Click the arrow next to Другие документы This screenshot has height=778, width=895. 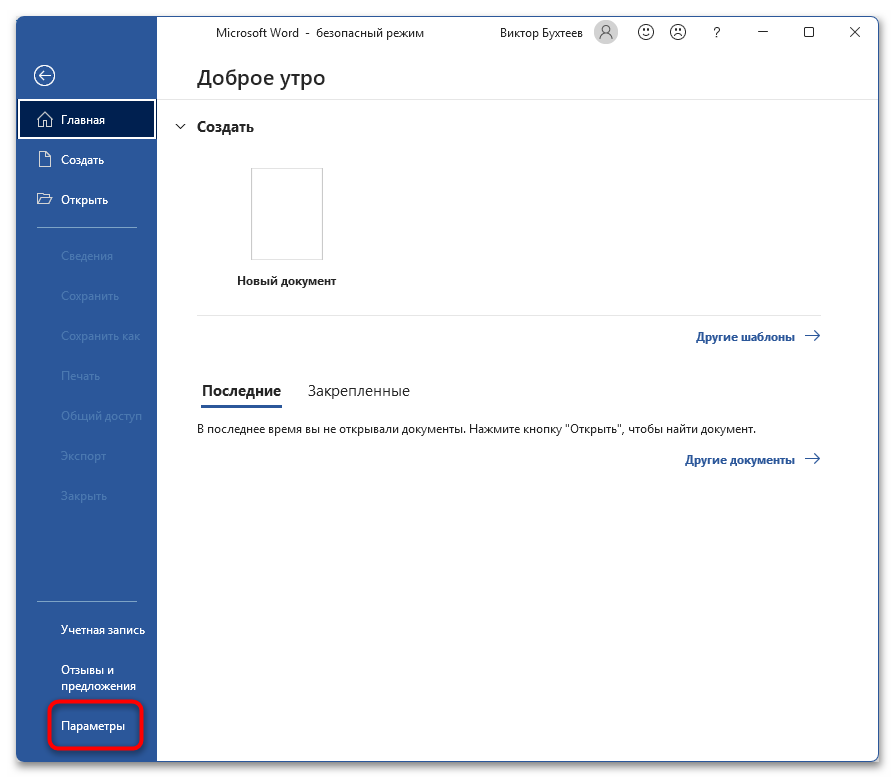(x=812, y=459)
